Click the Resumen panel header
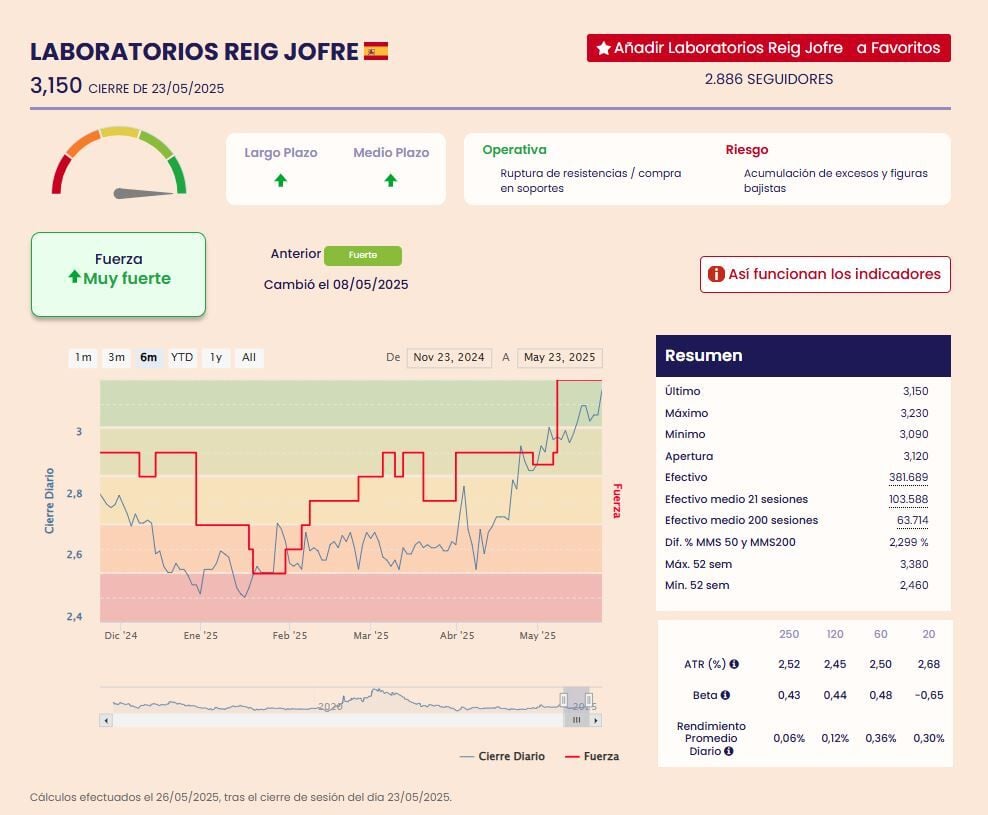Screen dimensions: 988x815 (x=803, y=355)
